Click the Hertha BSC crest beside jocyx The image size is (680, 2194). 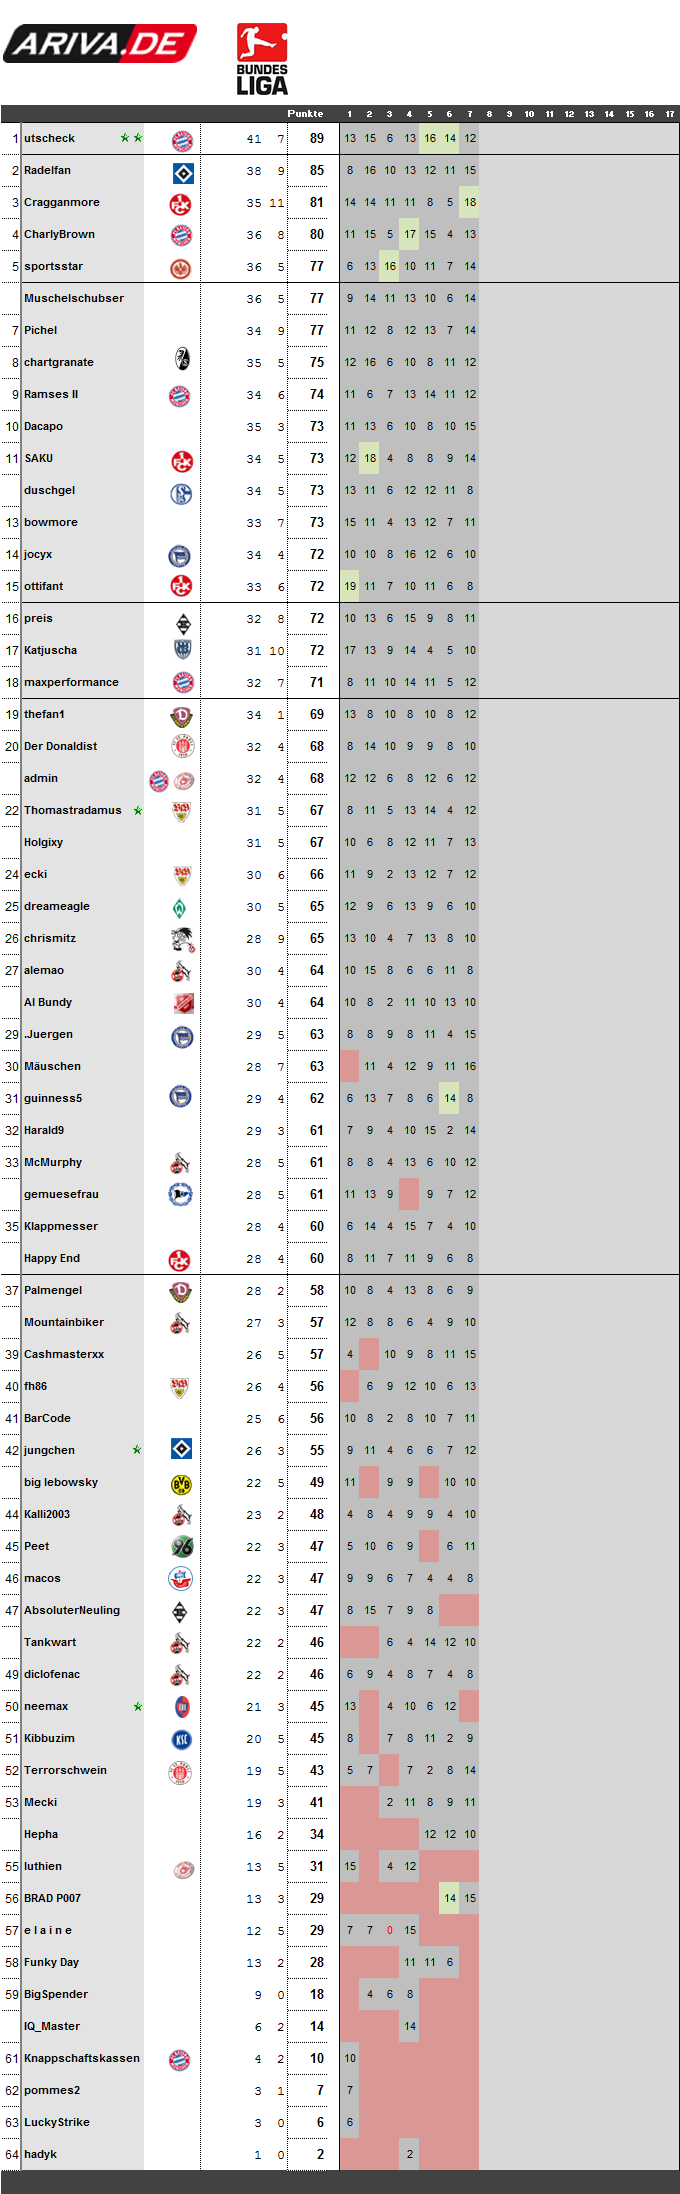pos(181,556)
